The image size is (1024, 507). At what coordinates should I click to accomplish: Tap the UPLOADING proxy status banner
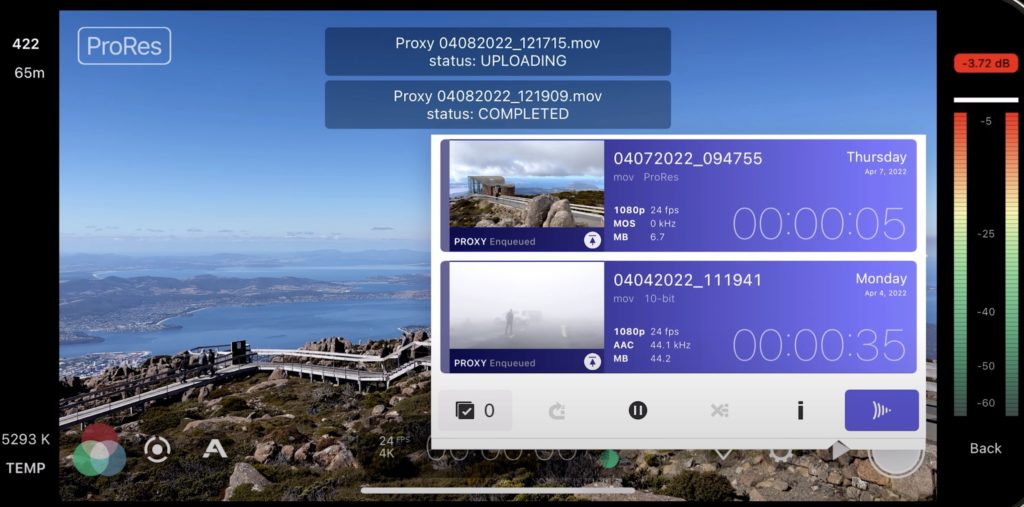point(497,52)
